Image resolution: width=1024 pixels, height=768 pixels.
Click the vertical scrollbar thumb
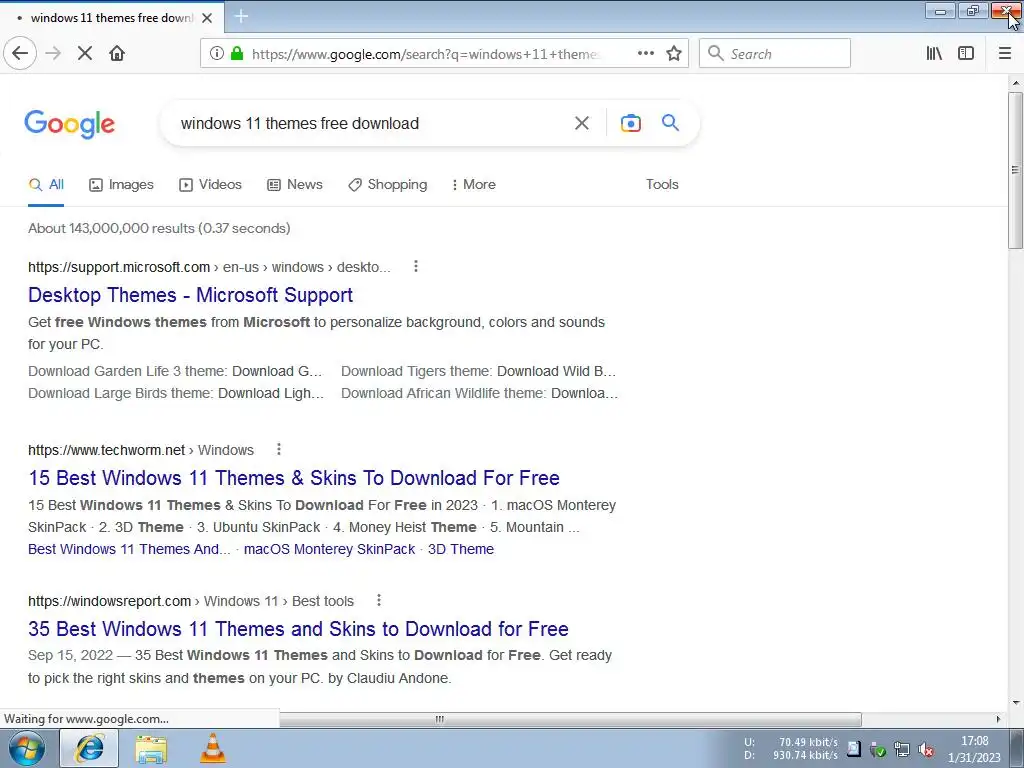(1016, 170)
